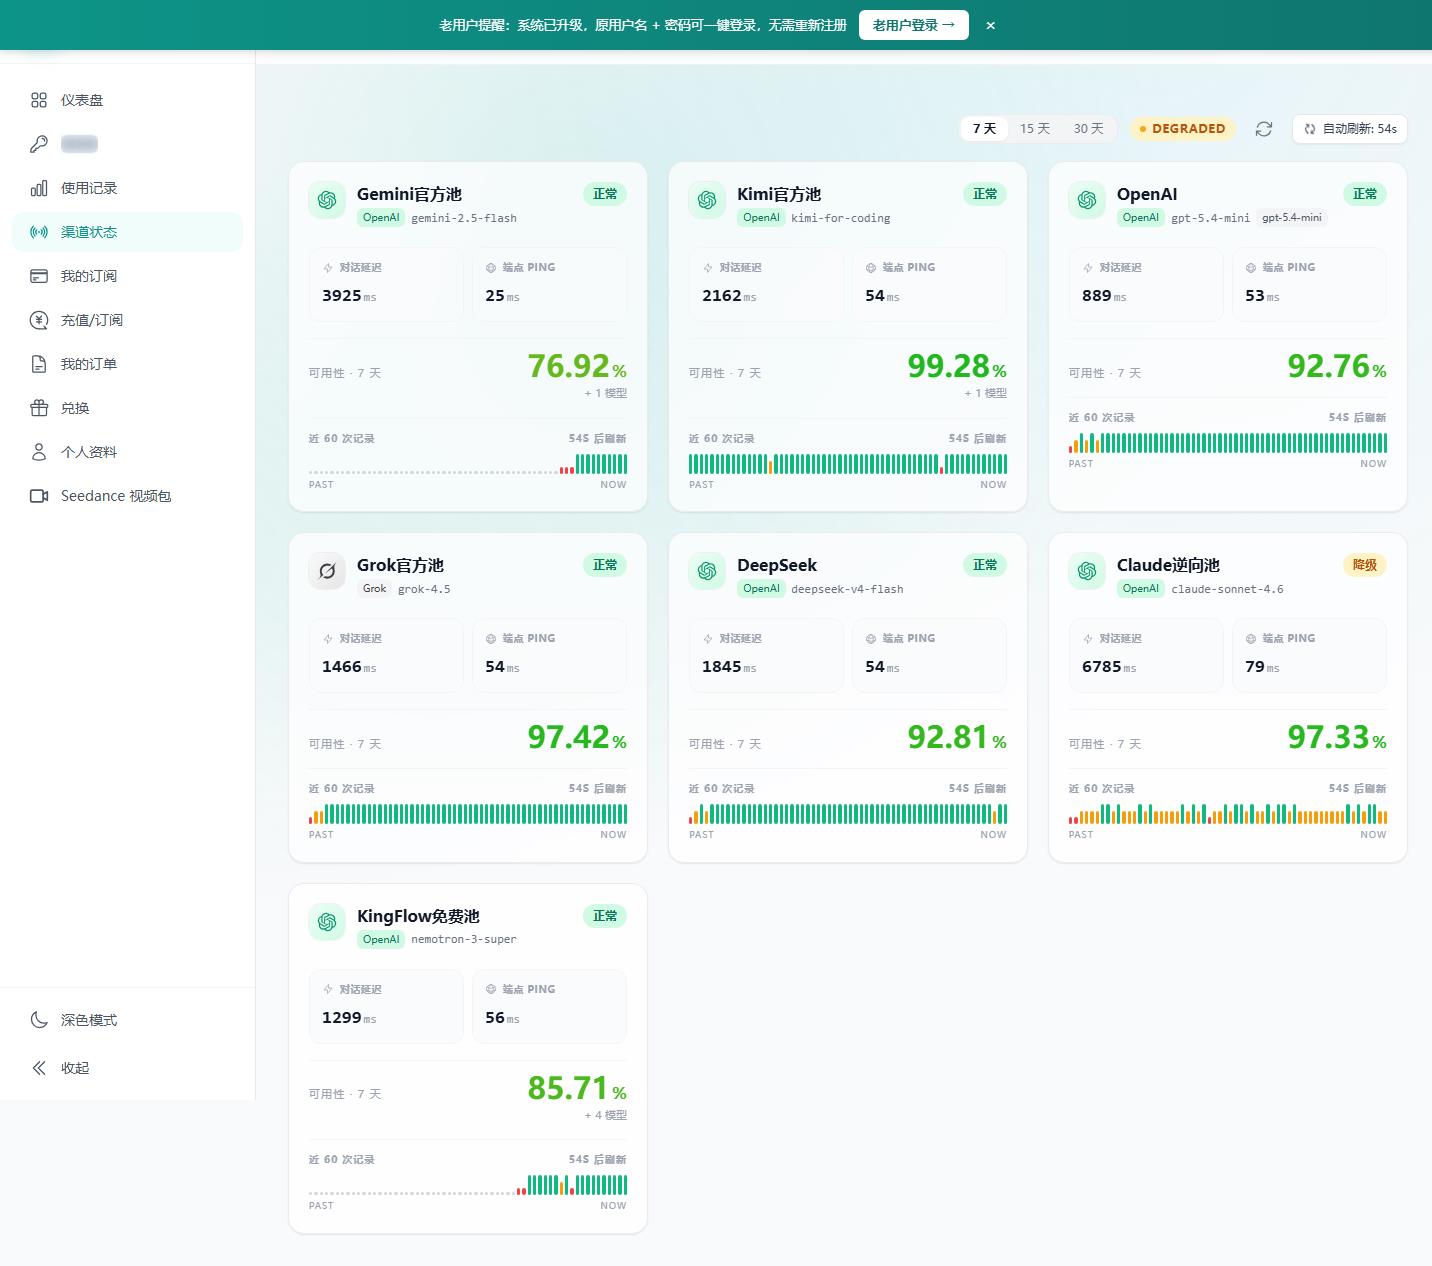Click the Kimi官方池 card logo icon
The image size is (1432, 1266).
tap(707, 200)
